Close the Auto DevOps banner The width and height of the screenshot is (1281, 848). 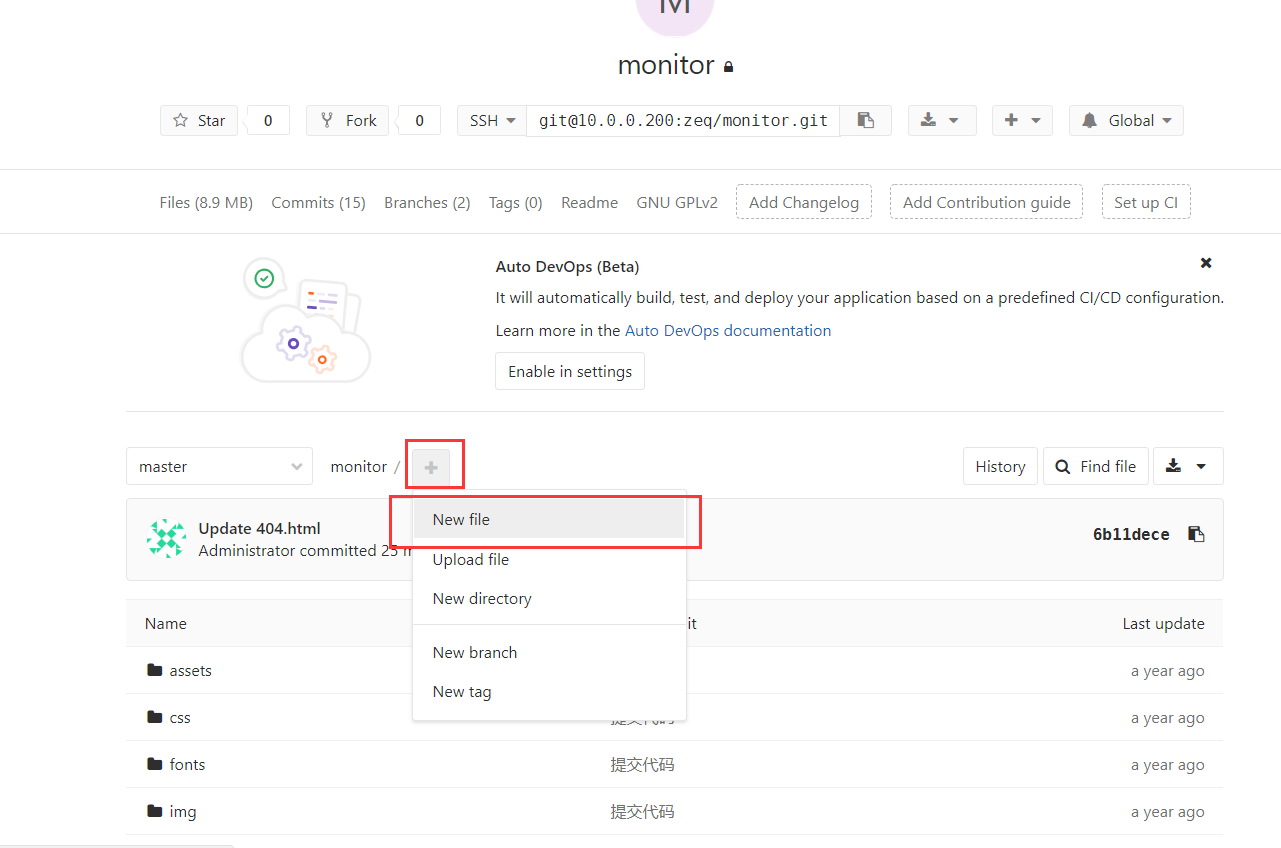[x=1206, y=263]
